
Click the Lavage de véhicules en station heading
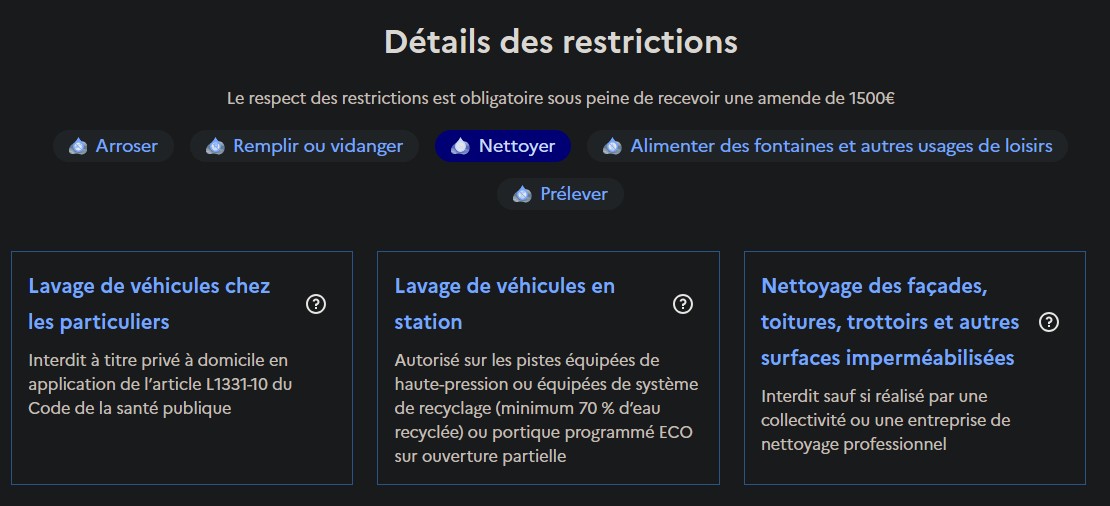click(x=505, y=304)
